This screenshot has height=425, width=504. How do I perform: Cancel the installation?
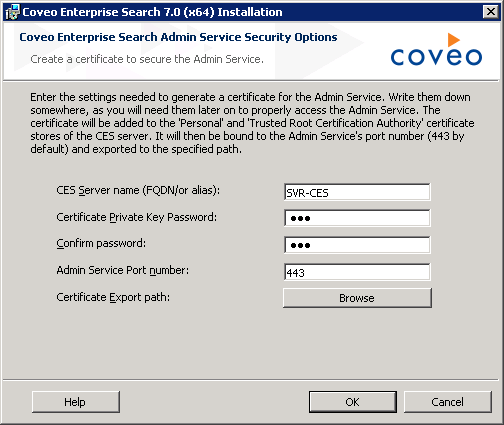click(448, 402)
